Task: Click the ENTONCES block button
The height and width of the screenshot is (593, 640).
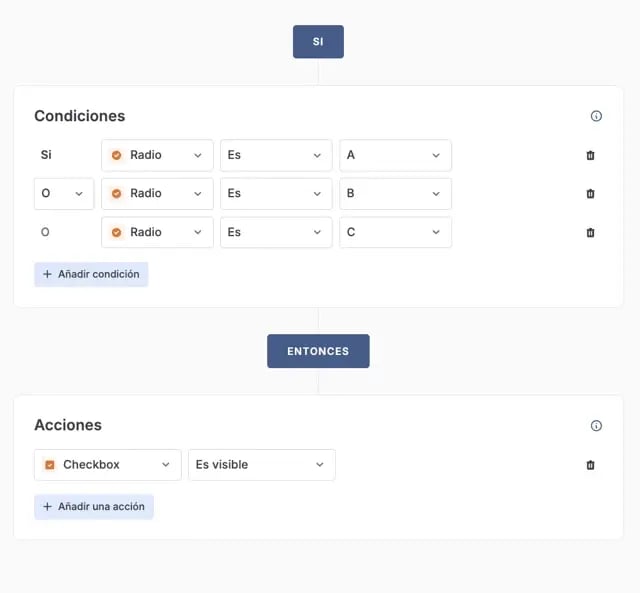Action: click(318, 351)
